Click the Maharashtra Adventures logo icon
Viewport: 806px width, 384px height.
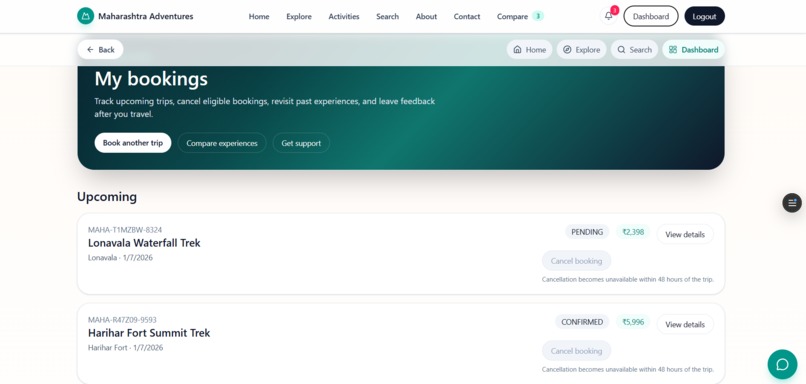[85, 16]
